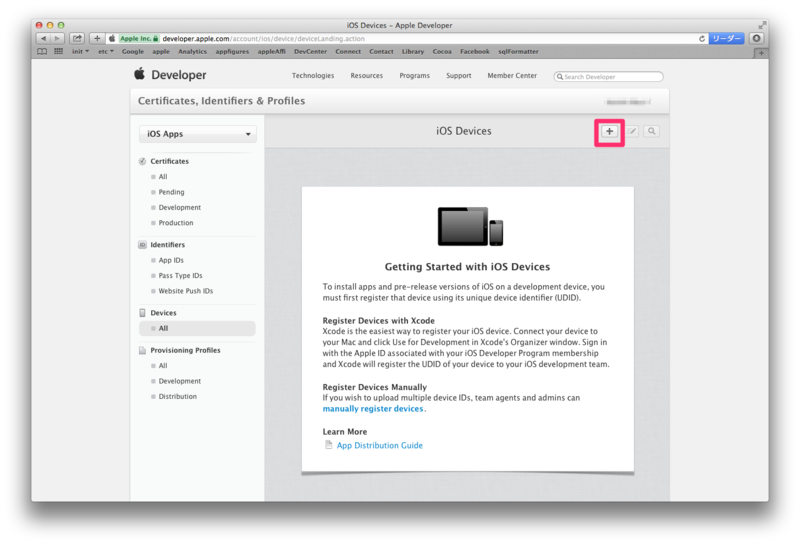
Task: Open the appfigures bookmark
Action: tap(232, 52)
